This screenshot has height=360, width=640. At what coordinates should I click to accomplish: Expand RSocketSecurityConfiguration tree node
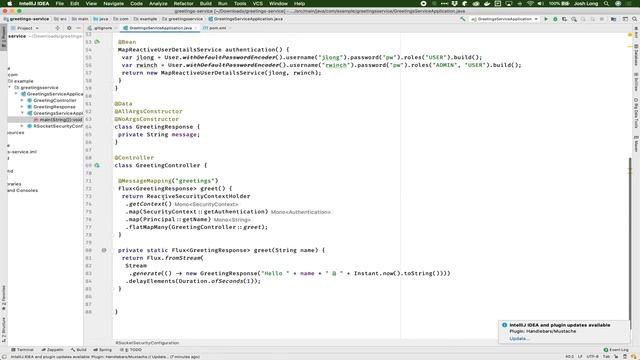pyautogui.click(x=22, y=126)
